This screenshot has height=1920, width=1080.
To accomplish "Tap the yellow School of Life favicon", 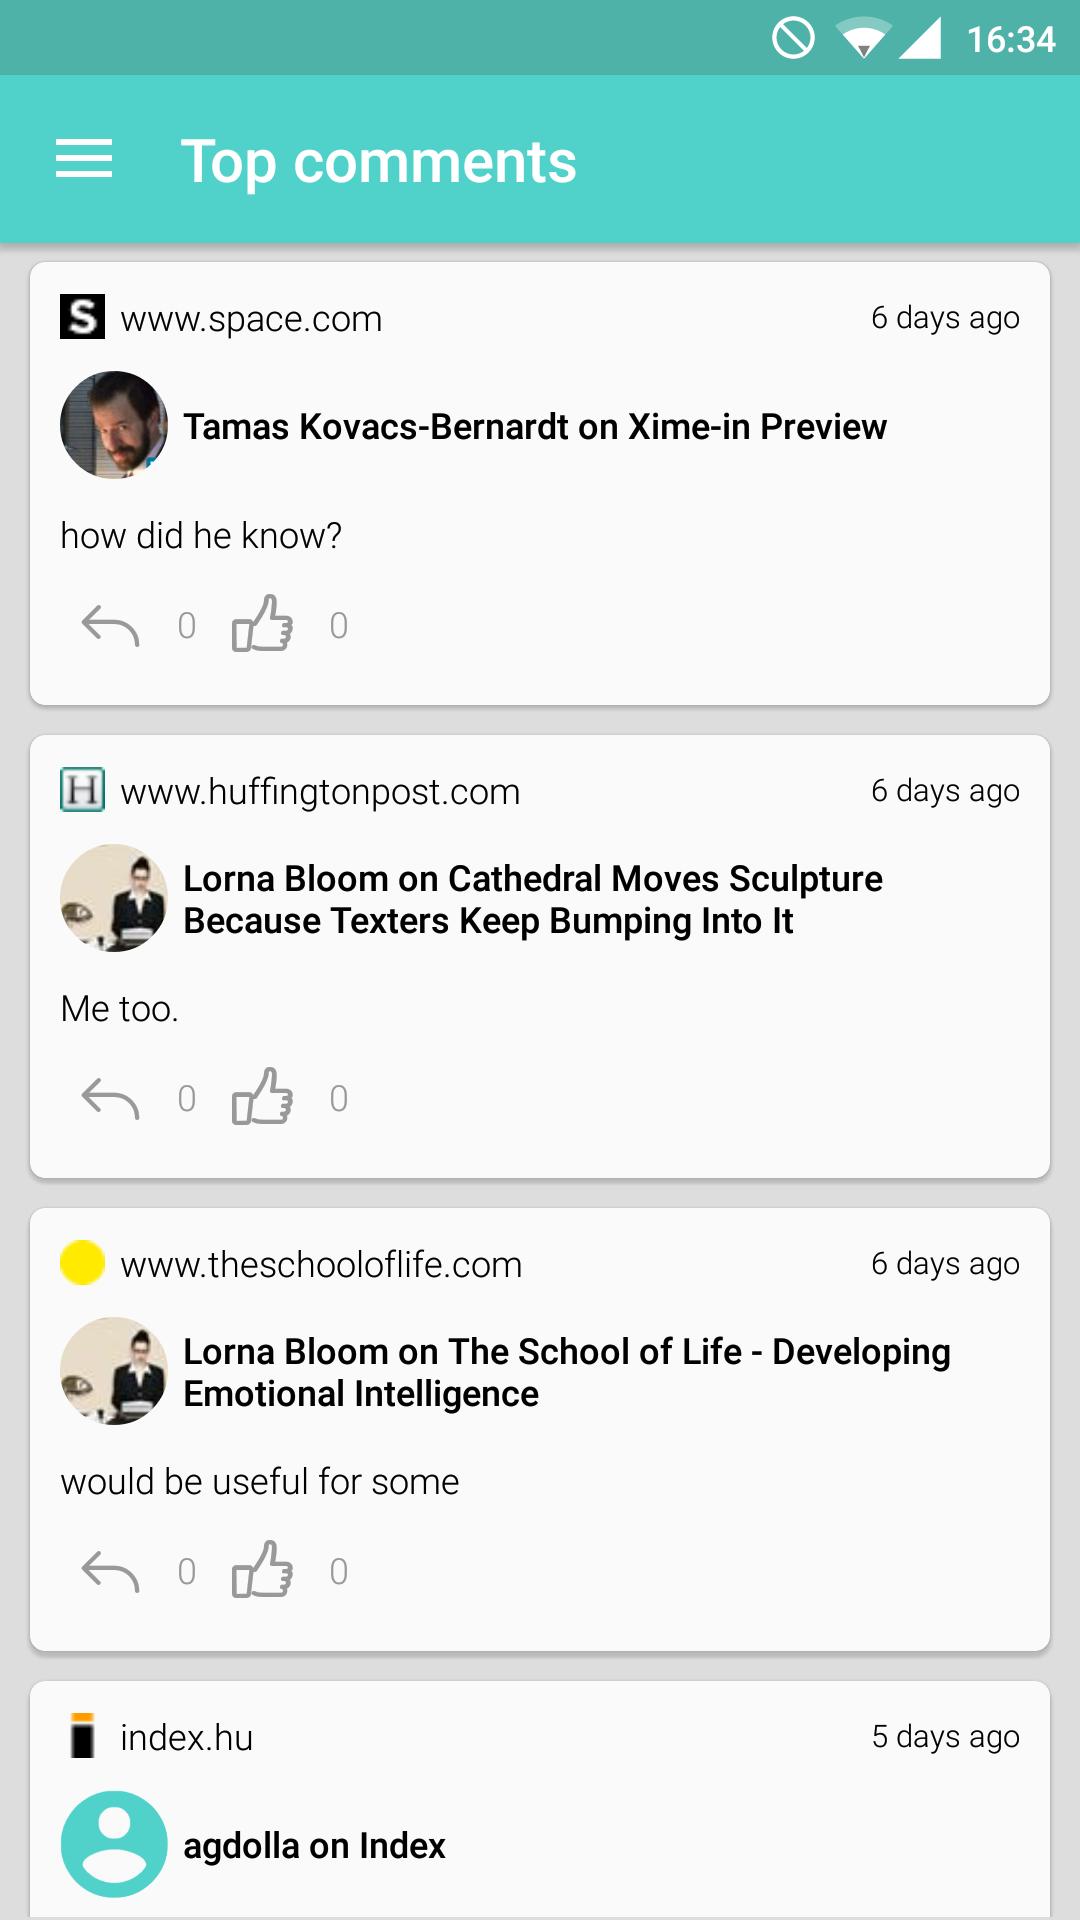I will [x=82, y=1263].
